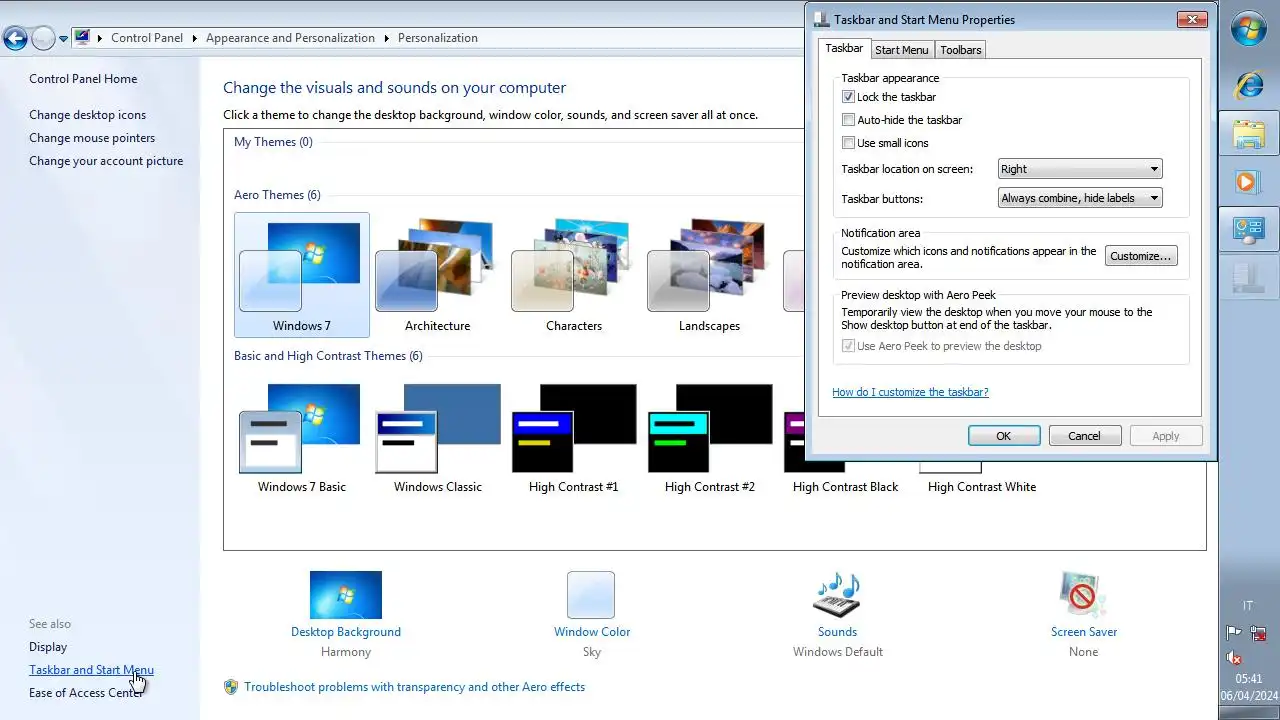Select Control Panel taskbar button
Viewport: 1280px width, 720px height.
(1249, 231)
